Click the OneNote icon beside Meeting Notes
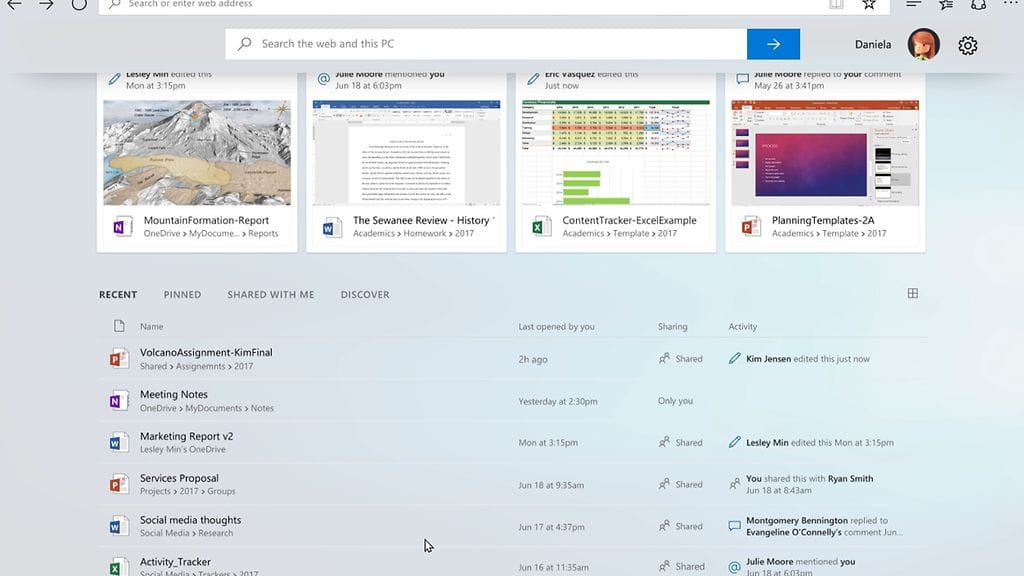Image resolution: width=1024 pixels, height=576 pixels. [x=119, y=401]
